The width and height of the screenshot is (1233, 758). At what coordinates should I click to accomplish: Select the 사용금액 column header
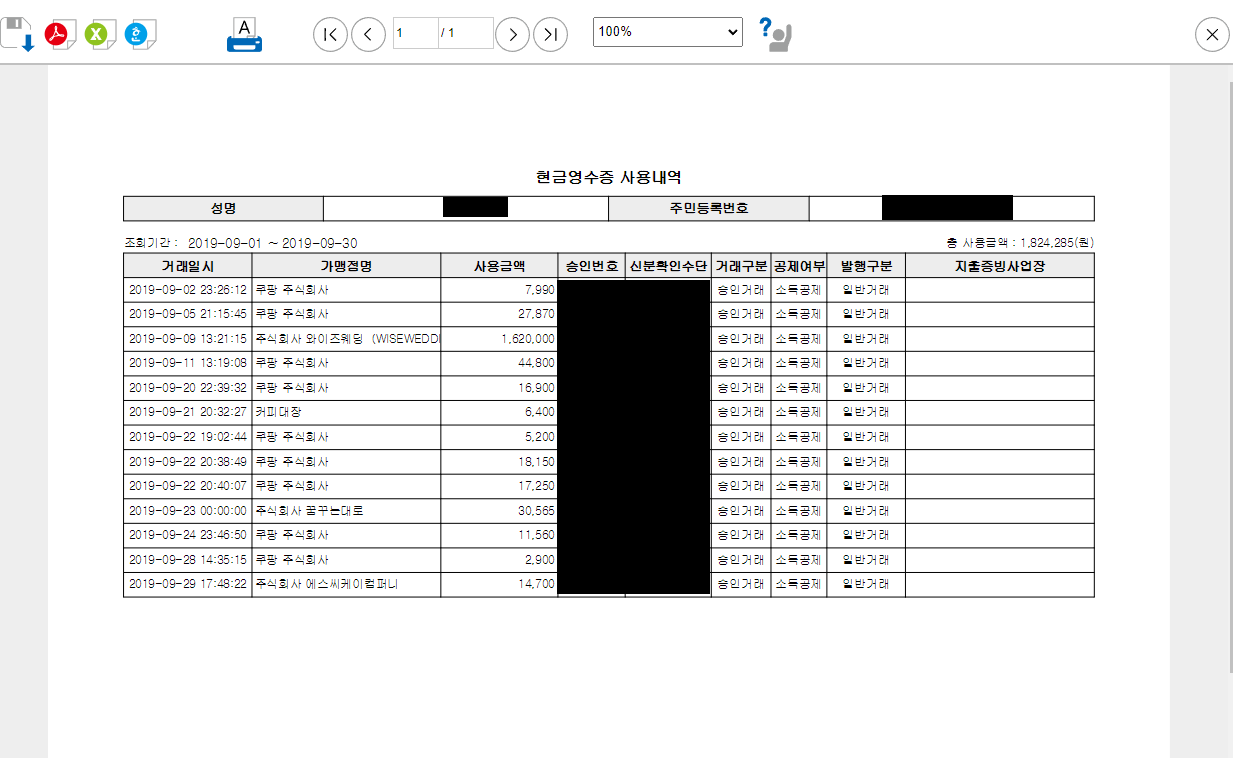coord(499,266)
